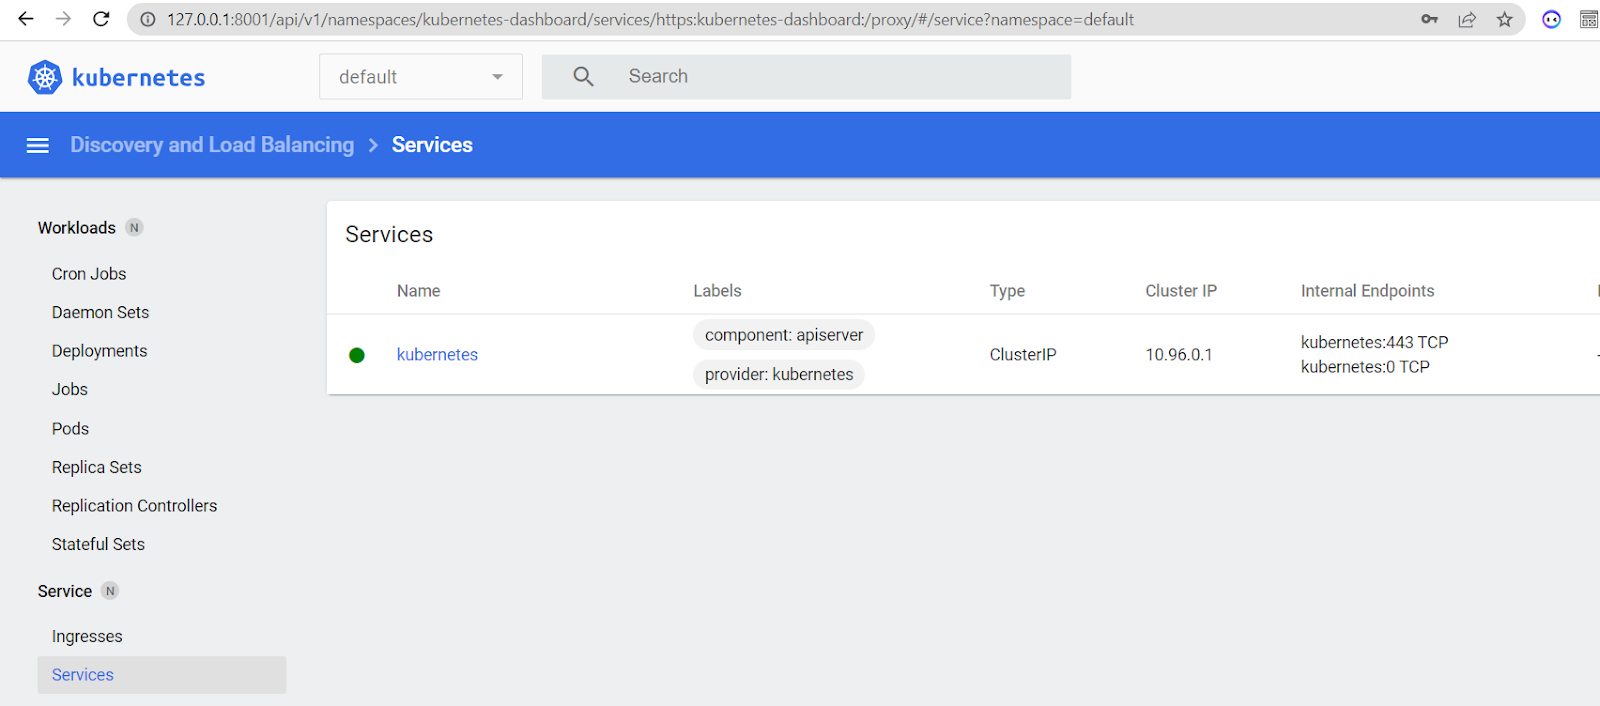This screenshot has height=706, width=1600.
Task: Reload the page with the refresh icon
Action: [101, 19]
